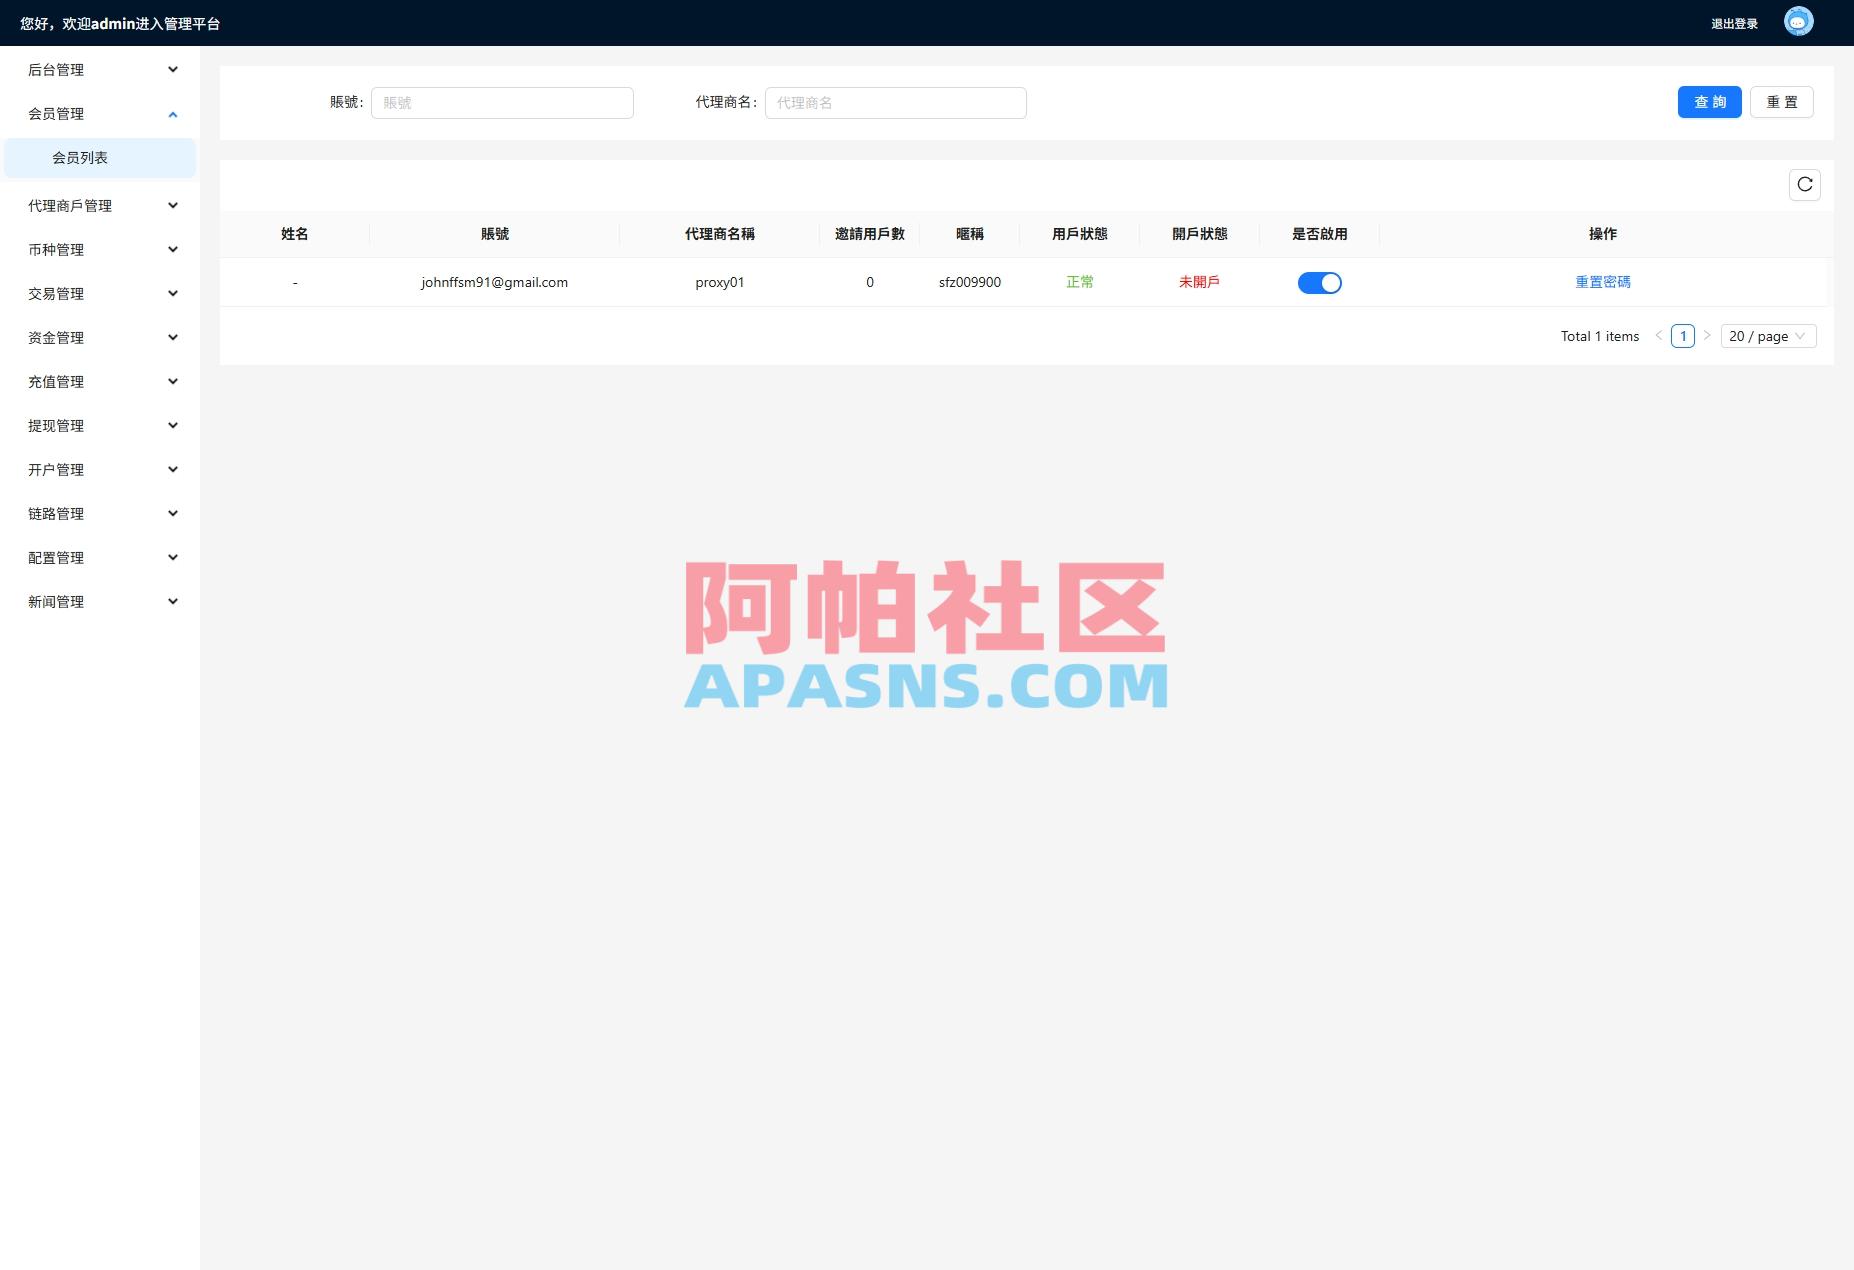Click the collapse arrow next to 会员管理

172,113
